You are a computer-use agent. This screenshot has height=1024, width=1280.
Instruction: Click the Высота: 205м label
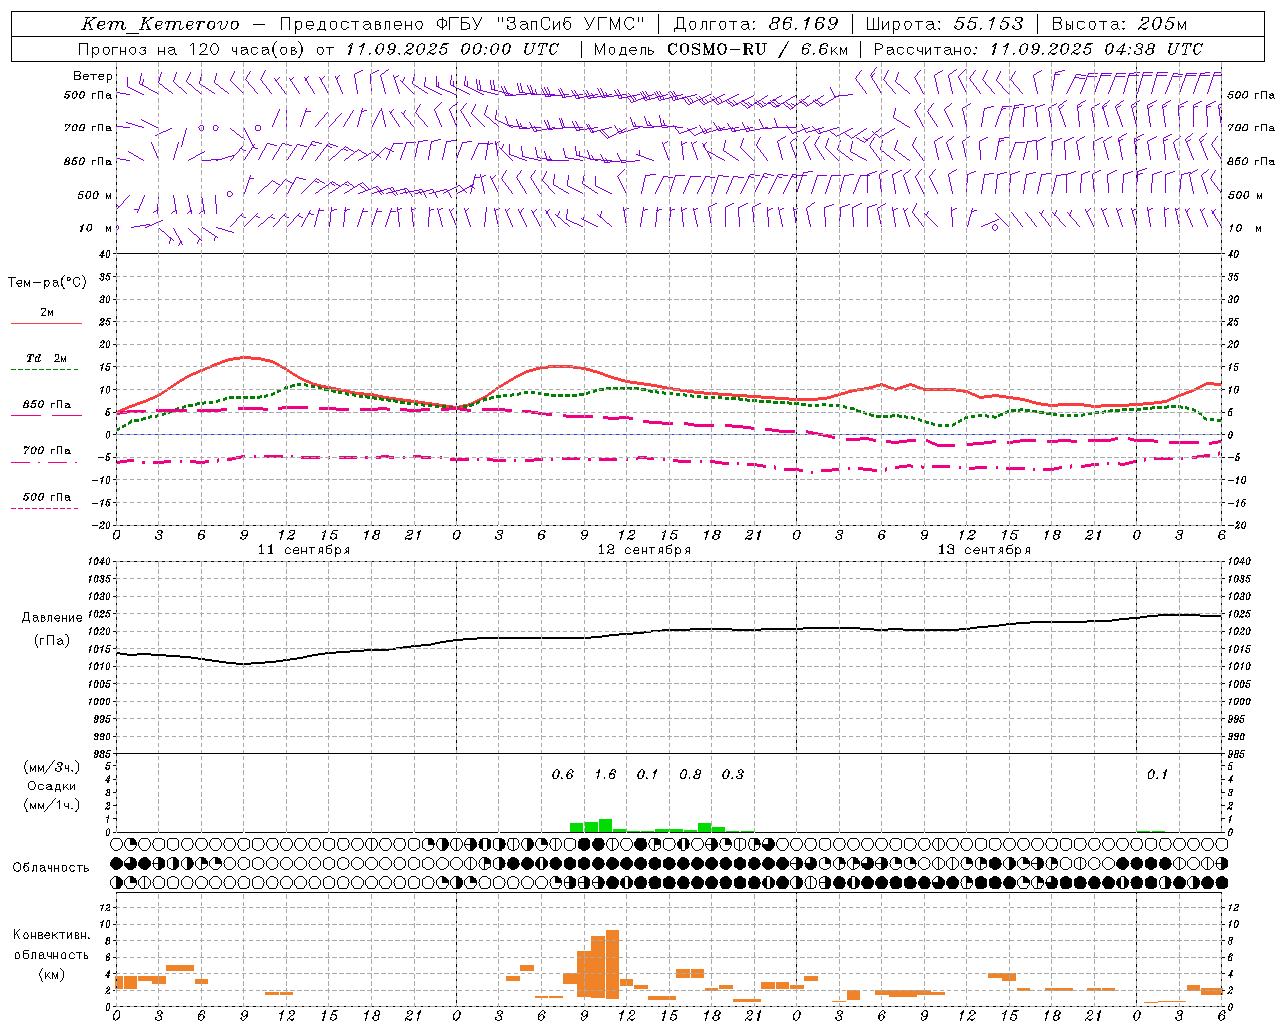(x=1119, y=24)
